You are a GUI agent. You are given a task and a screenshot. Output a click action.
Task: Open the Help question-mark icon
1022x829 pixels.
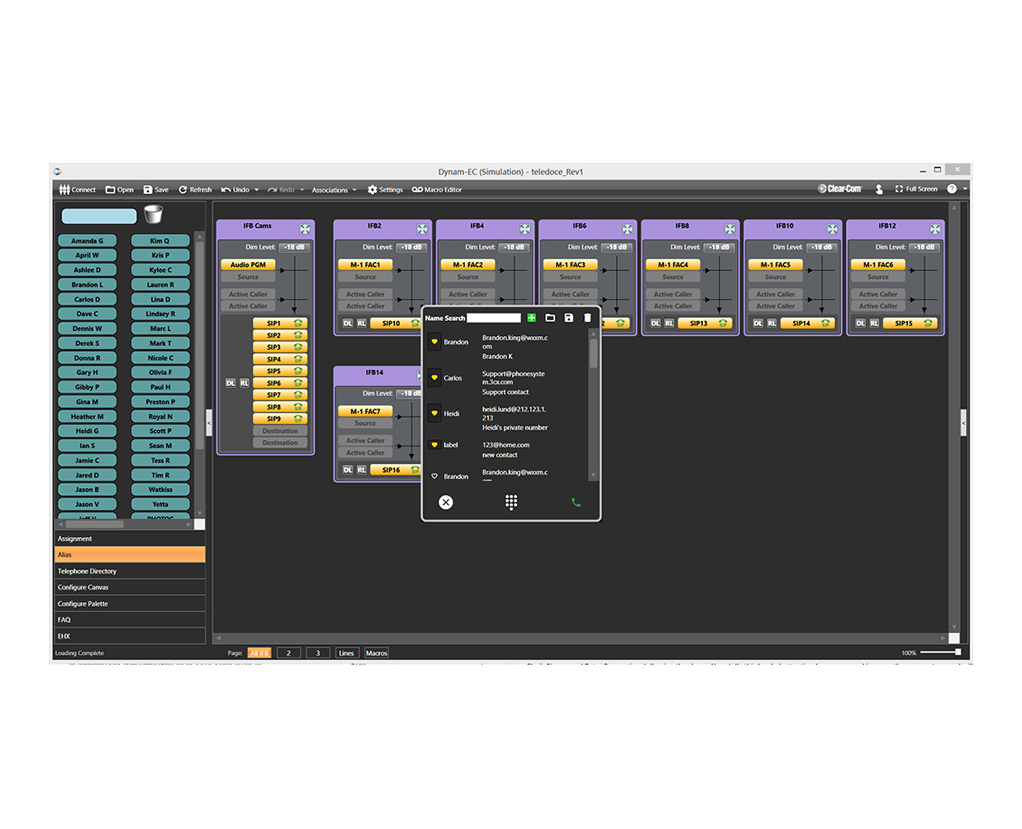click(x=952, y=189)
